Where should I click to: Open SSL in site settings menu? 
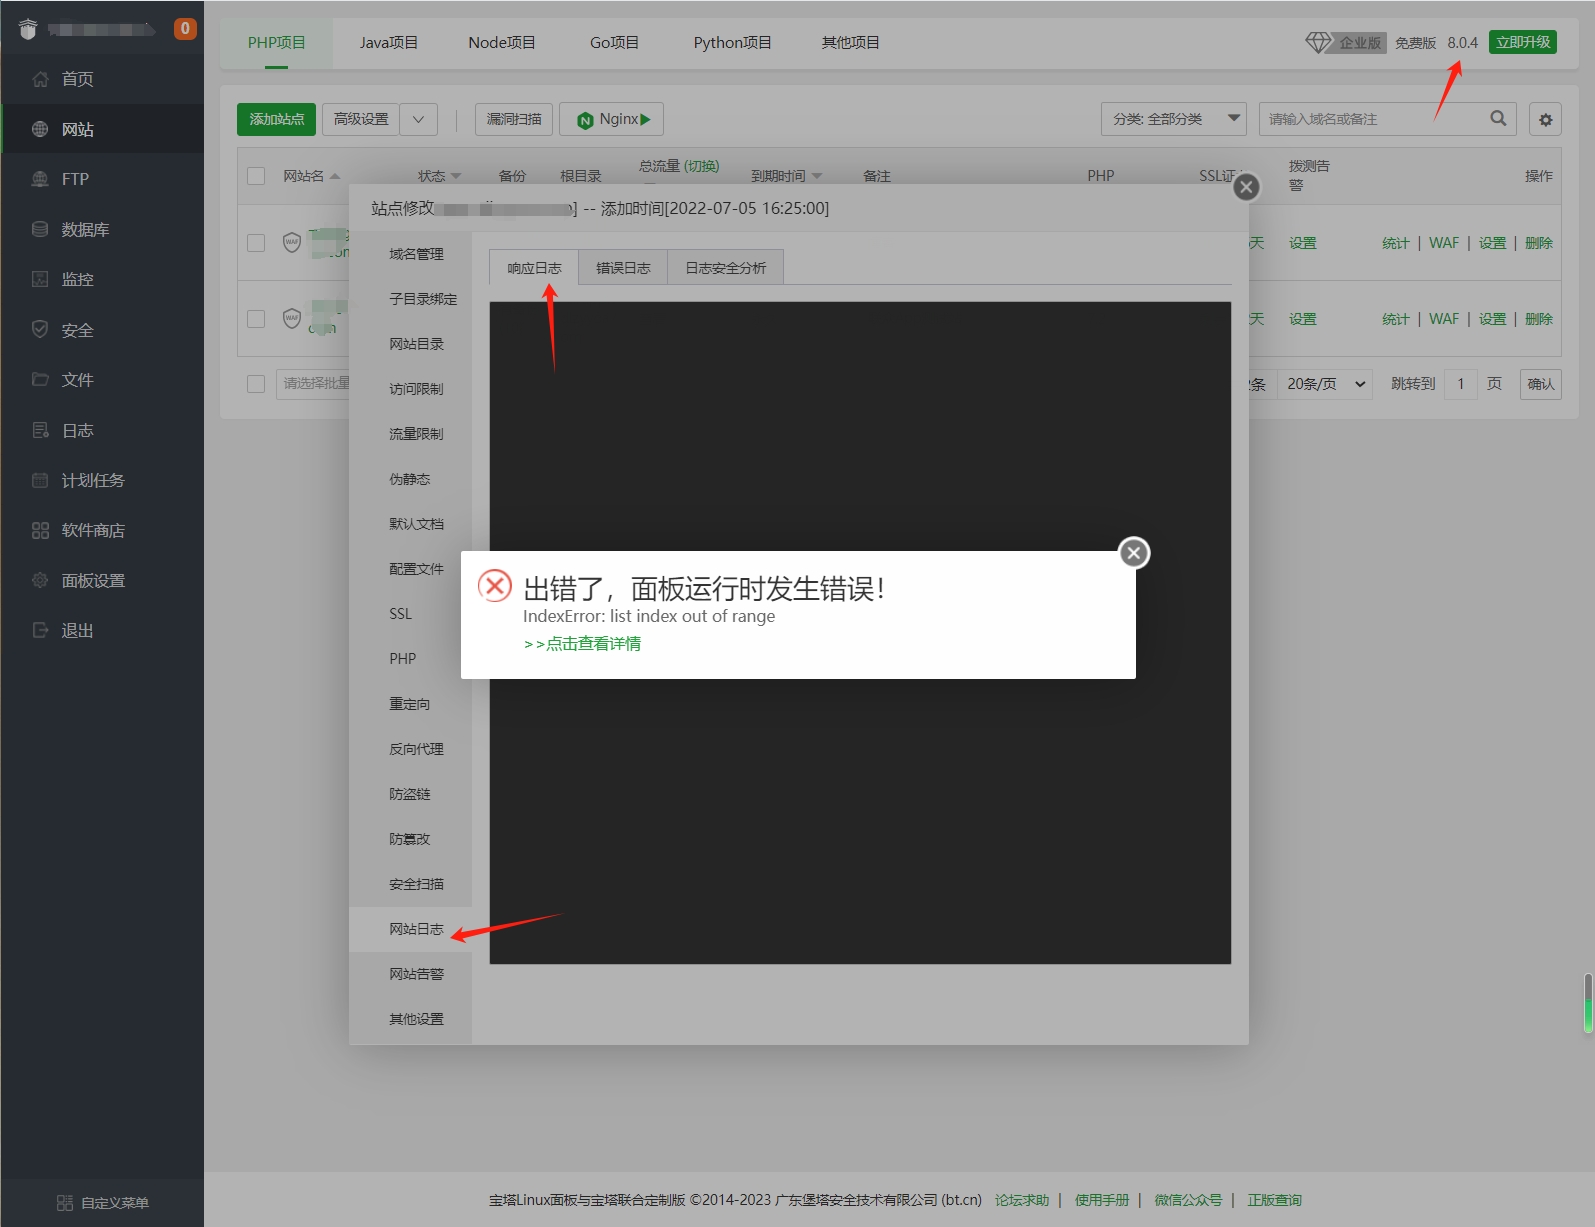coord(410,614)
